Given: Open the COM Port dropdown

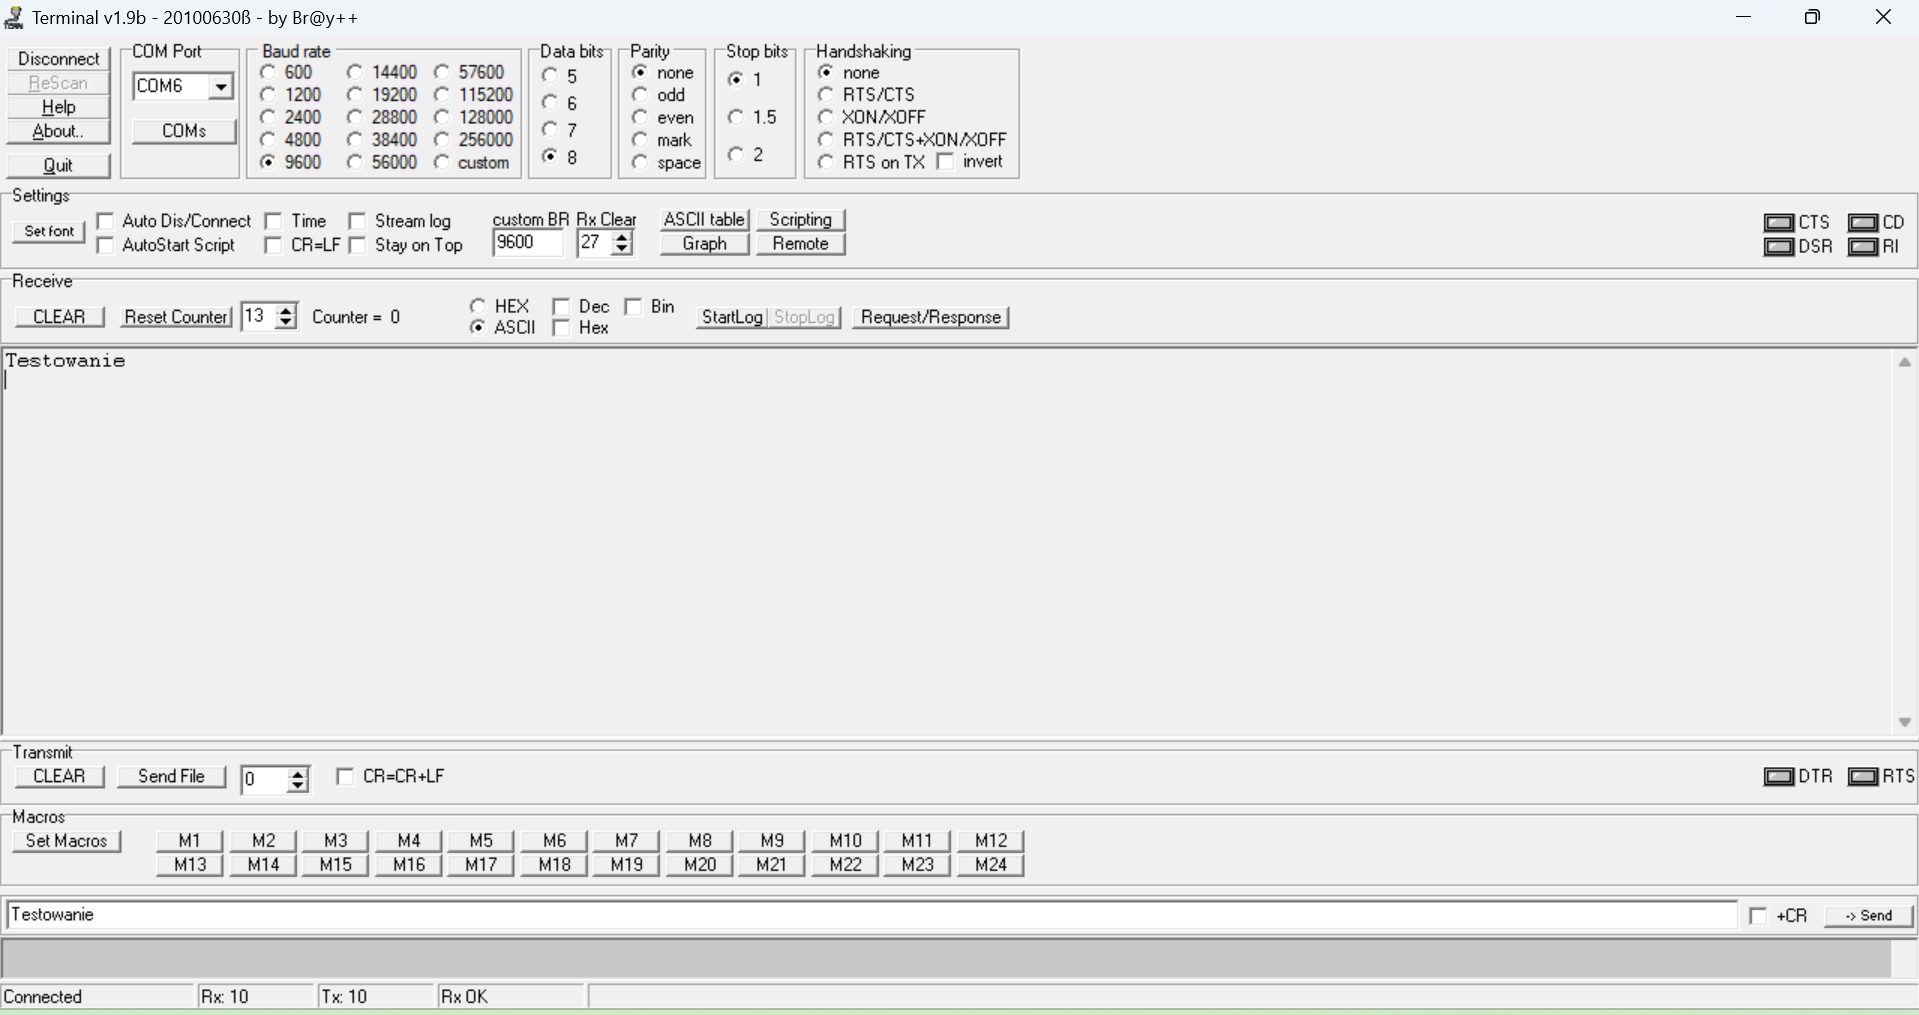Looking at the screenshot, I should (221, 87).
